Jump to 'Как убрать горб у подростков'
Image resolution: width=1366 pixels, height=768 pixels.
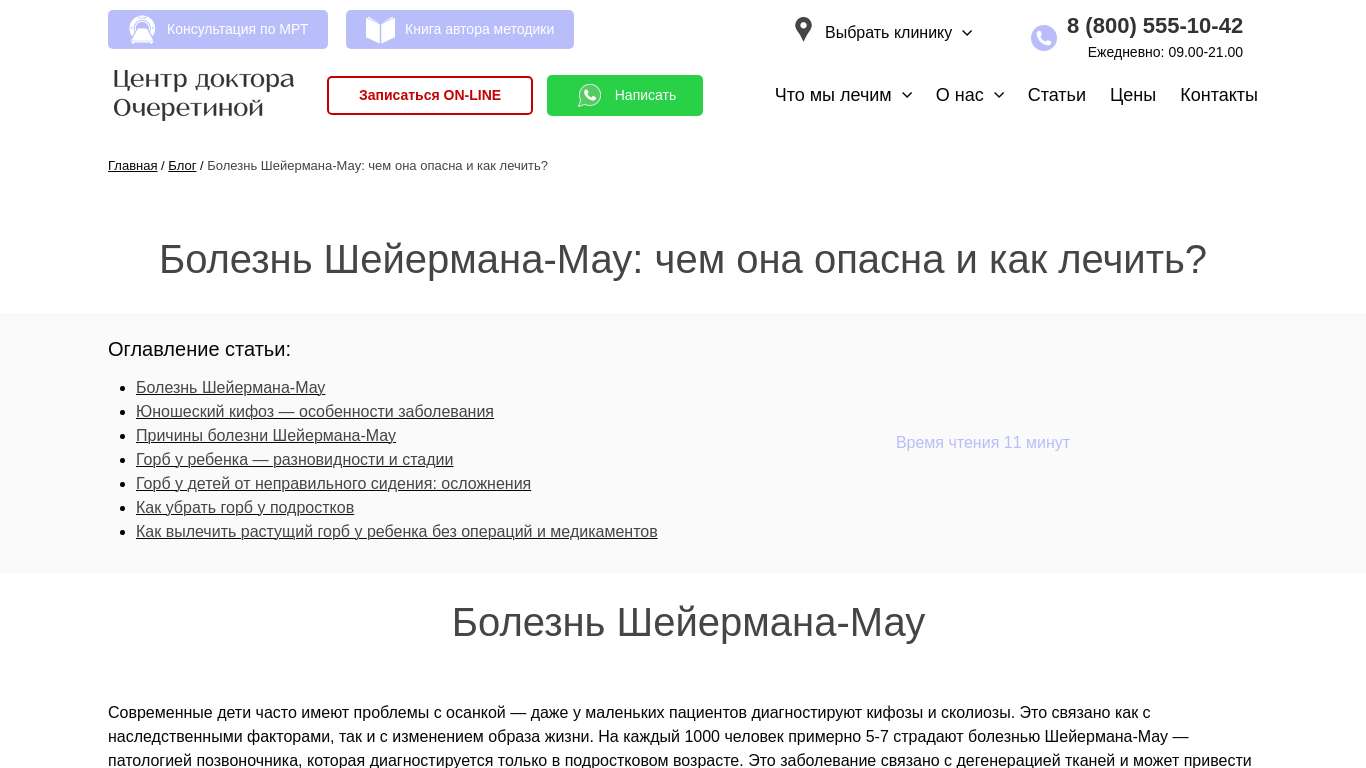pyautogui.click(x=244, y=508)
